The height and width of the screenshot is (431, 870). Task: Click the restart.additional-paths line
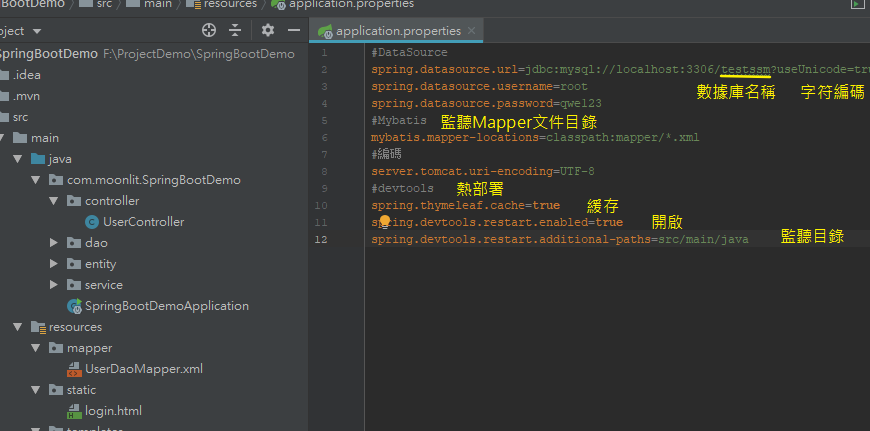pyautogui.click(x=560, y=240)
